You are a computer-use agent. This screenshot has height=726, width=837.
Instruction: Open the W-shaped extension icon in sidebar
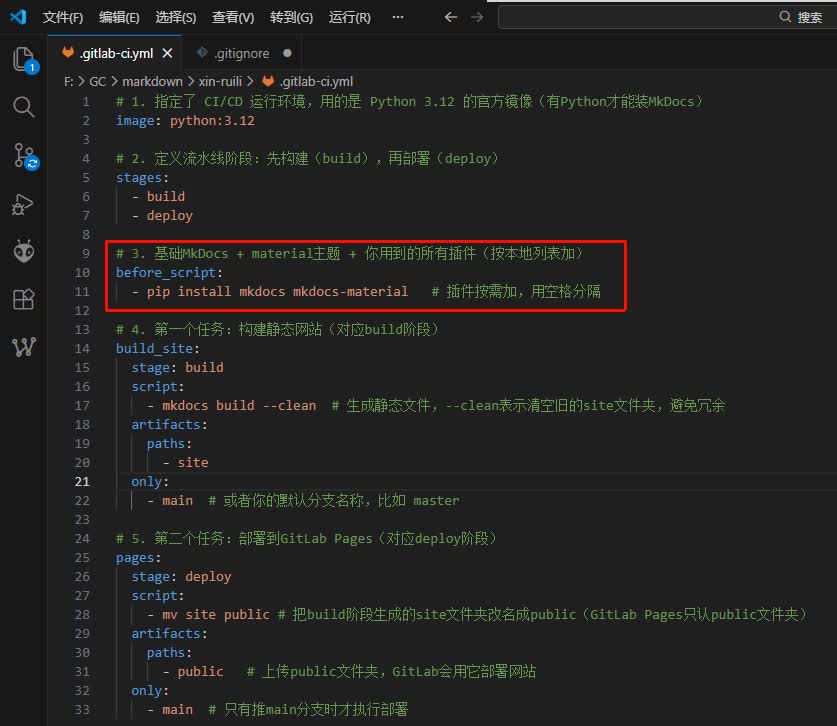coord(24,346)
